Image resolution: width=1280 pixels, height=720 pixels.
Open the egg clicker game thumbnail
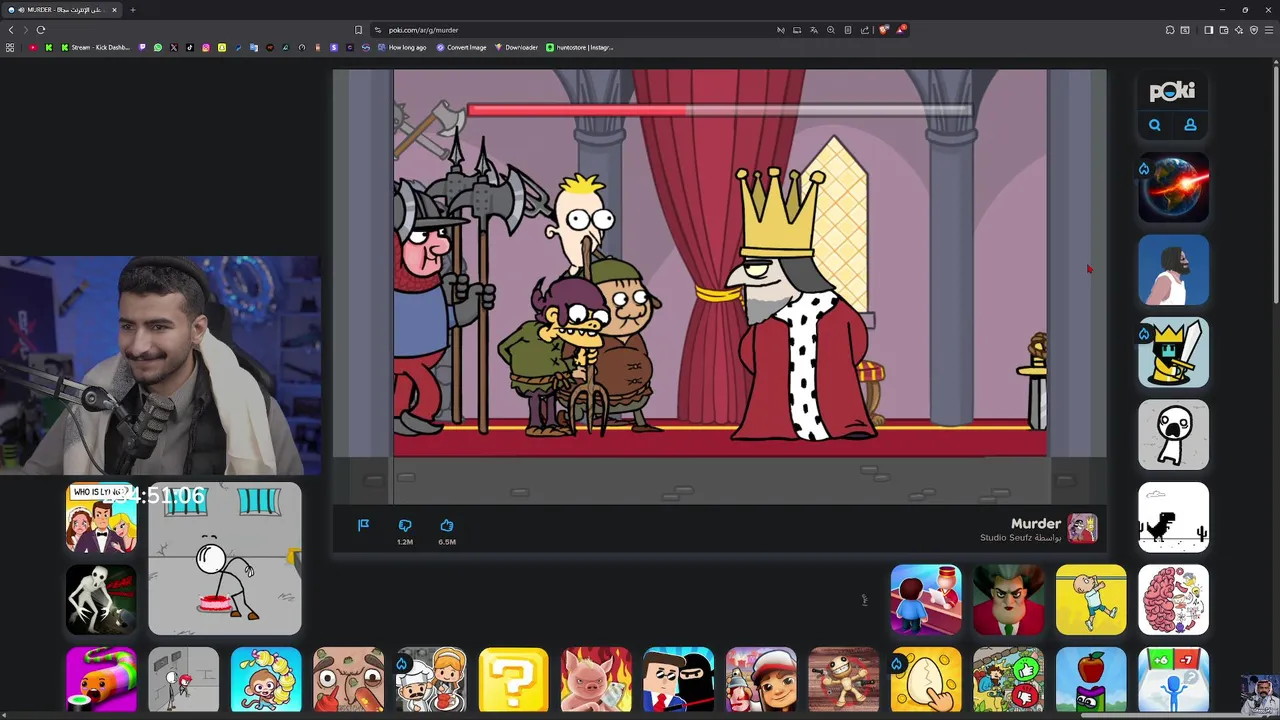coord(926,680)
